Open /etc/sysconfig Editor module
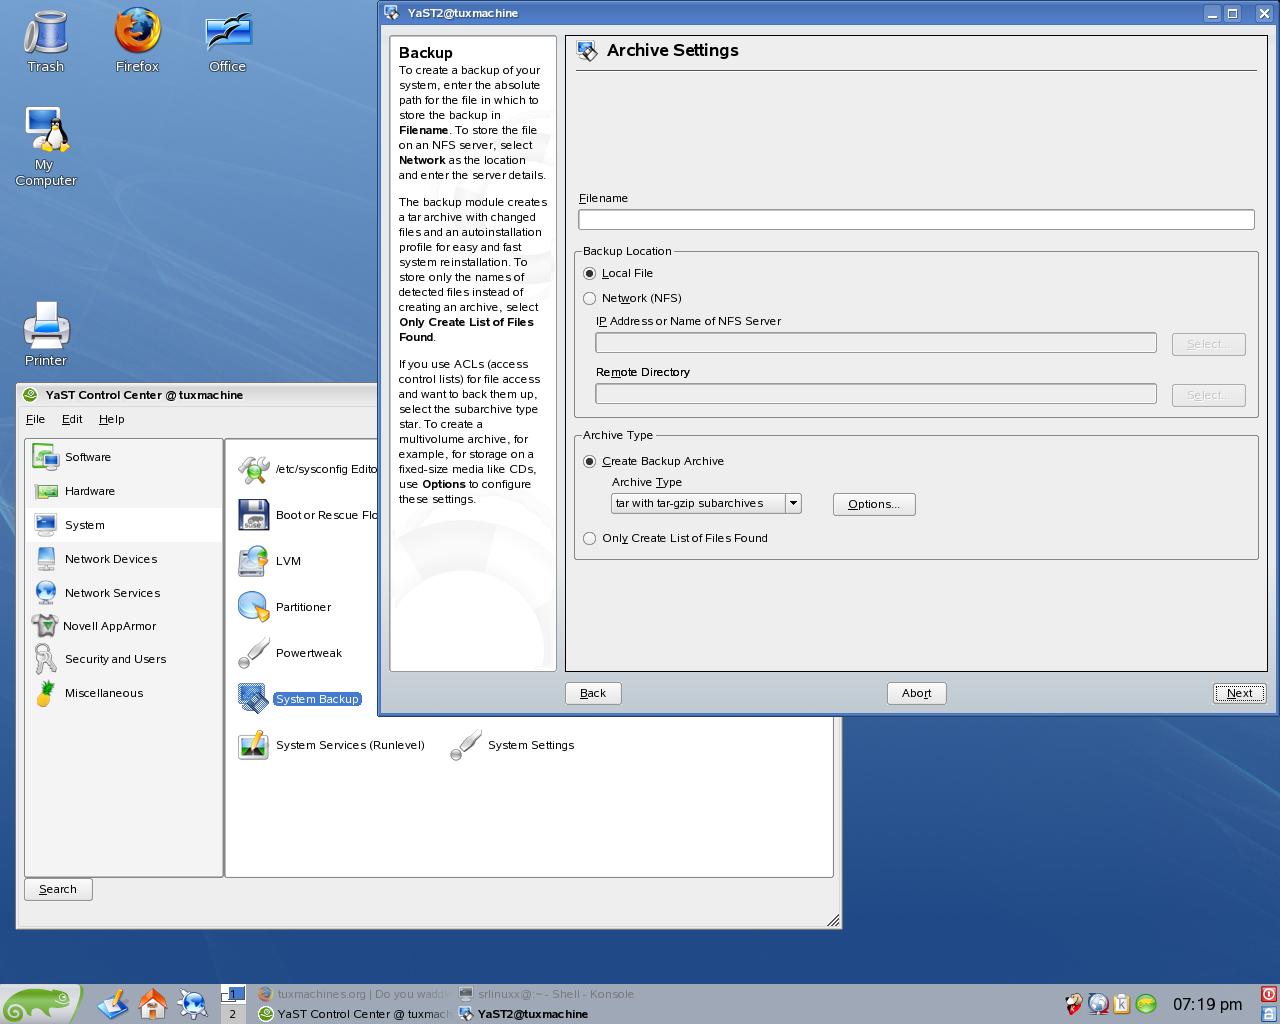This screenshot has height=1024, width=1280. [307, 468]
